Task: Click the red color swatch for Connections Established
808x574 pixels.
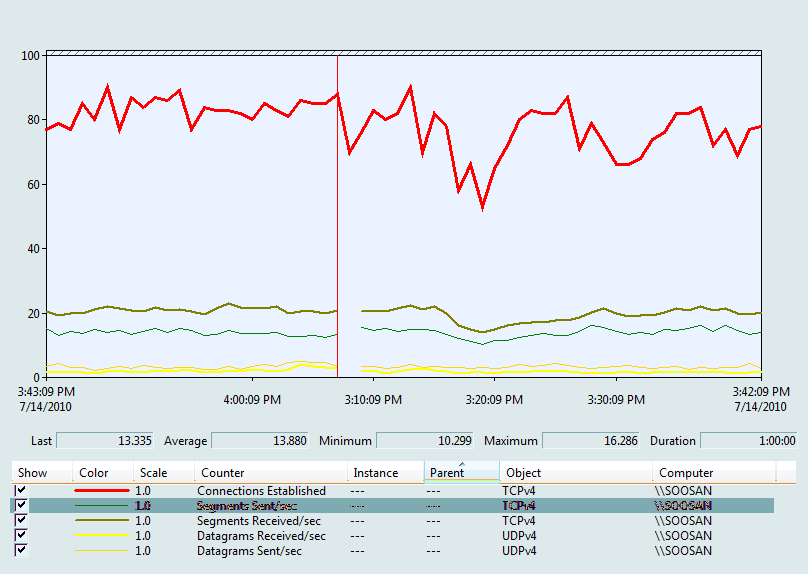Action: point(102,491)
